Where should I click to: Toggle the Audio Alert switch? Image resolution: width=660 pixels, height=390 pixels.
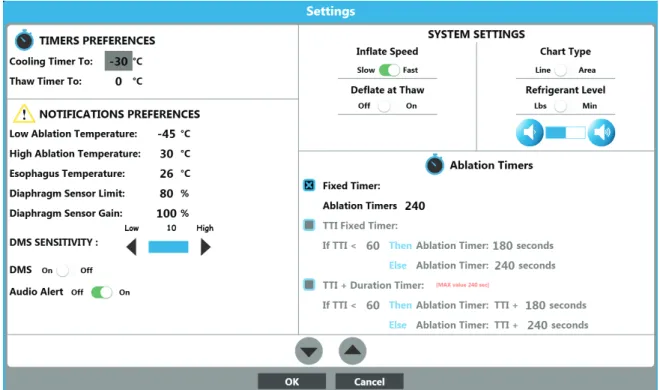coord(102,292)
